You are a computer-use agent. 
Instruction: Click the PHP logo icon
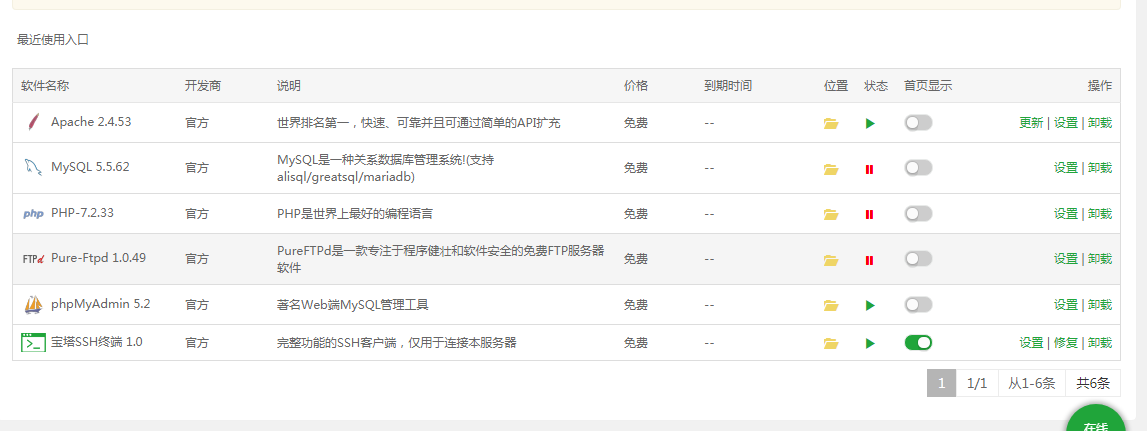click(34, 214)
